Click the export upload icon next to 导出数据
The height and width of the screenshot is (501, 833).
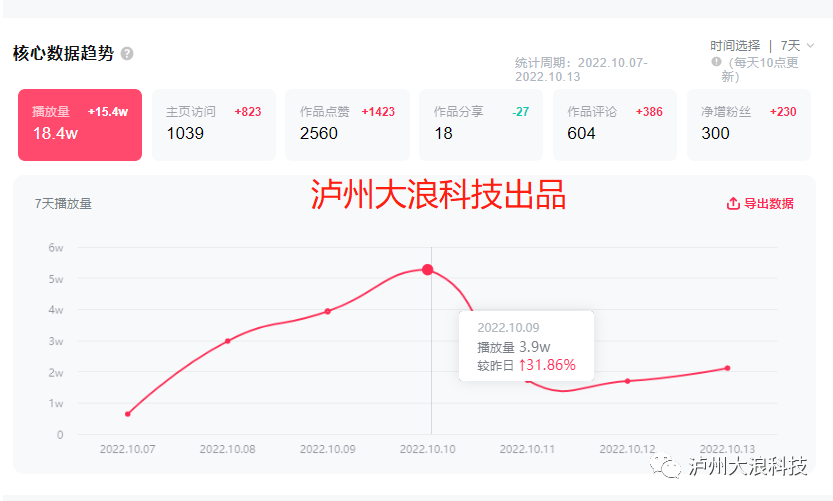pos(733,204)
